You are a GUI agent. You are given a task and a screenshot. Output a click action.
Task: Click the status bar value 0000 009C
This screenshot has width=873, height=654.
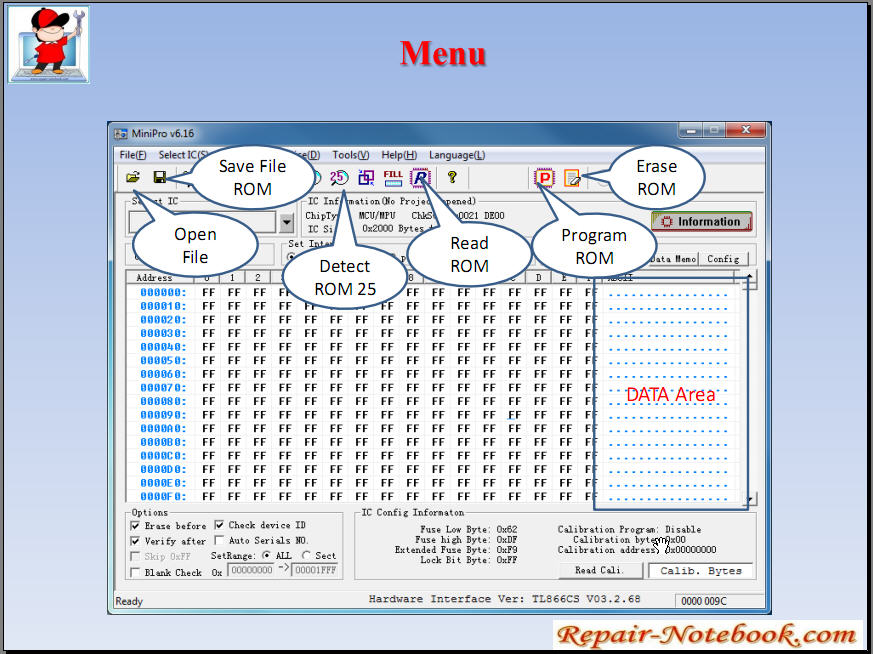coord(704,601)
